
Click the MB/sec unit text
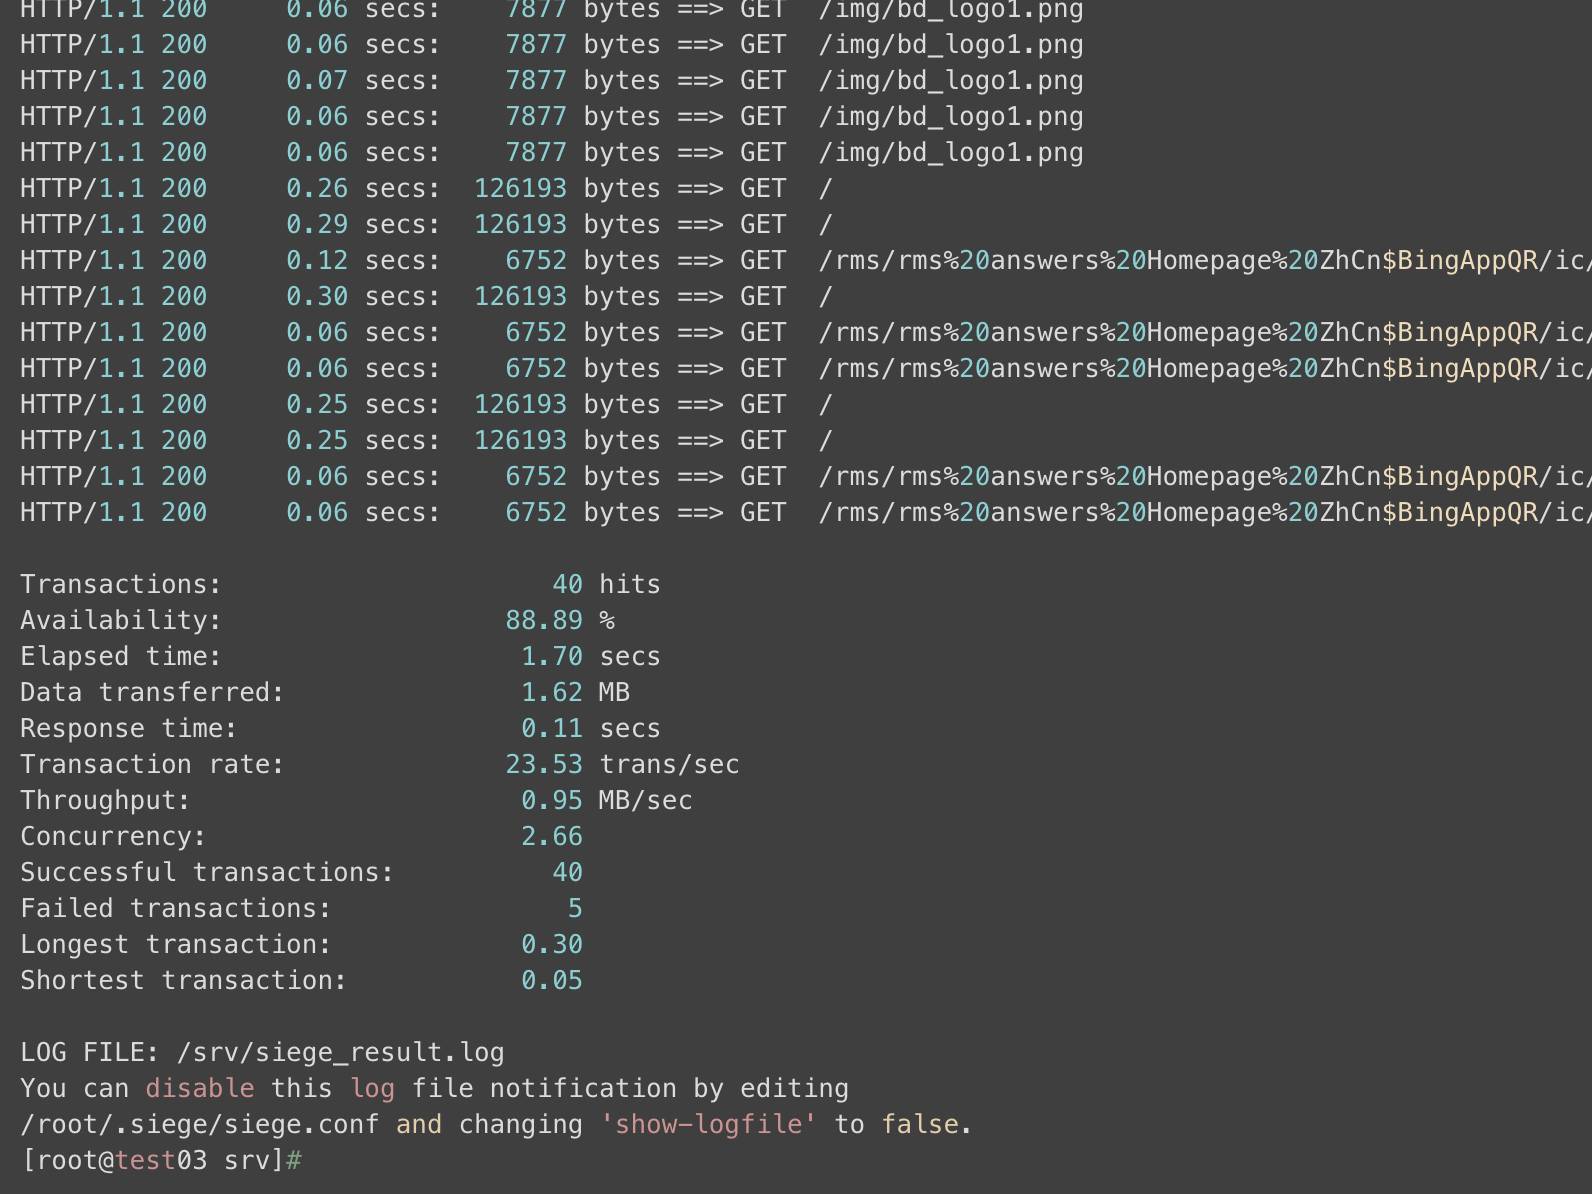point(645,800)
